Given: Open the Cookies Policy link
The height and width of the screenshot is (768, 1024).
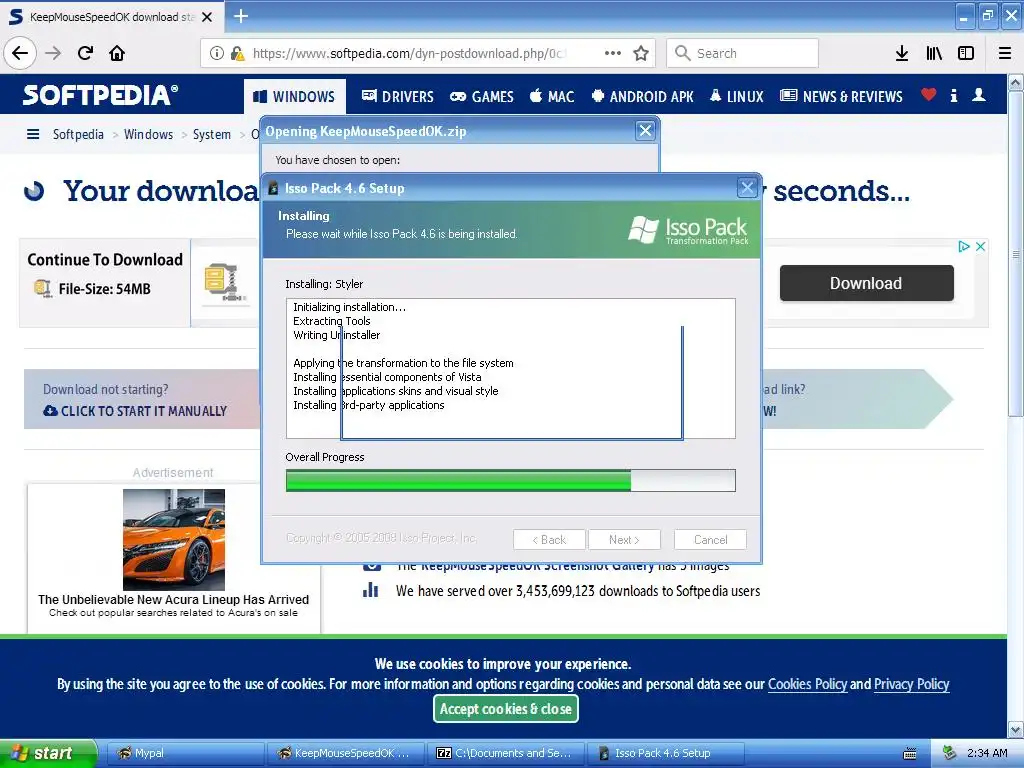Looking at the screenshot, I should click(x=807, y=684).
